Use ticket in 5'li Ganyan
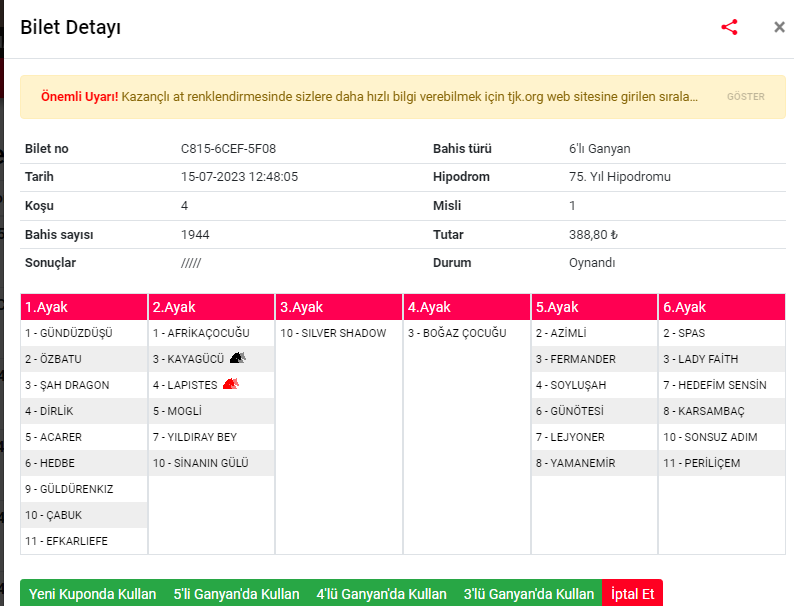794x606 pixels. click(x=236, y=594)
